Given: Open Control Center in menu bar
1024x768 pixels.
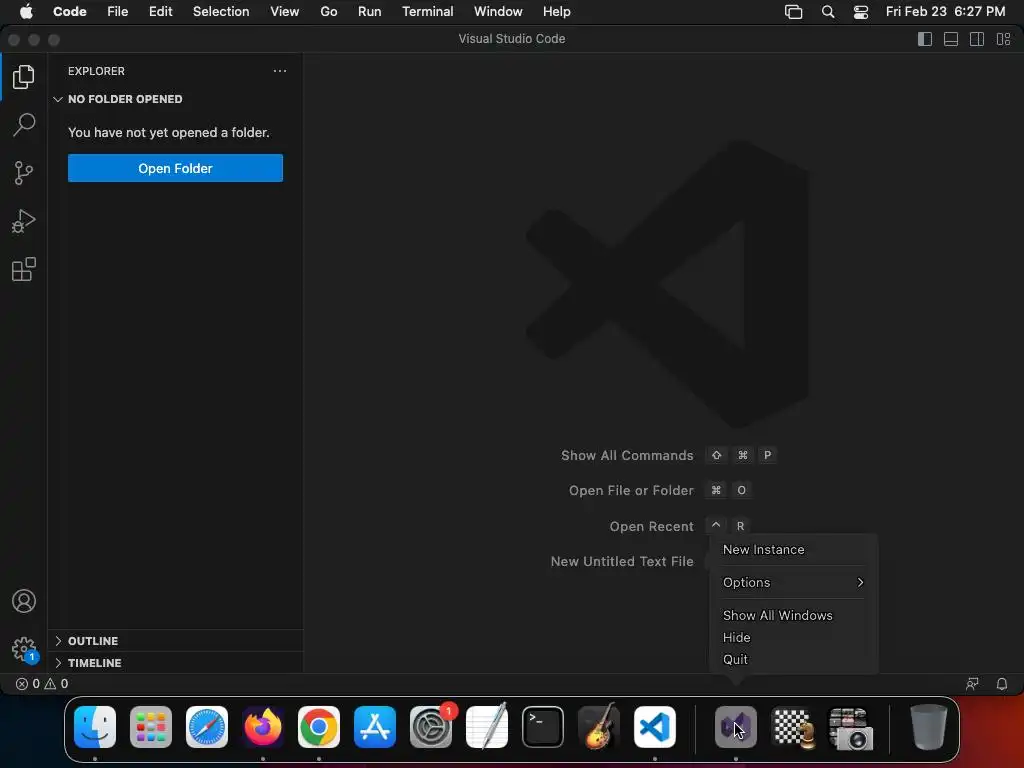Looking at the screenshot, I should [861, 12].
